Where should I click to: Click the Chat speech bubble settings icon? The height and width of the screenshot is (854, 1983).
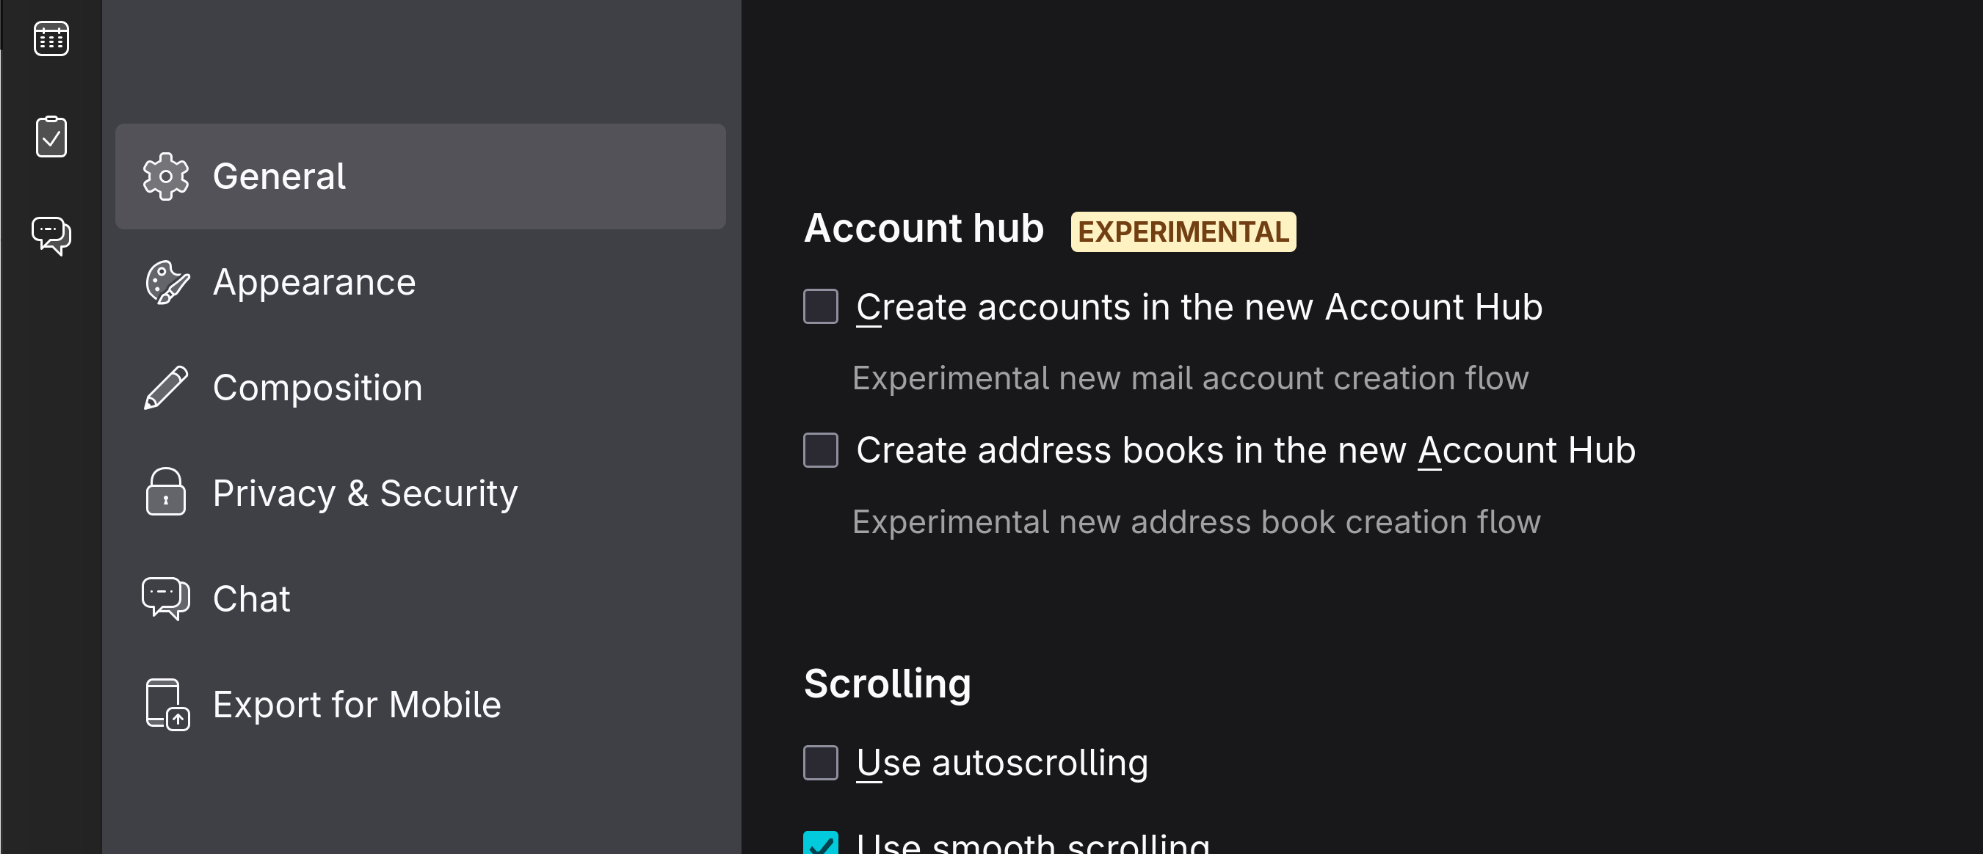166,599
